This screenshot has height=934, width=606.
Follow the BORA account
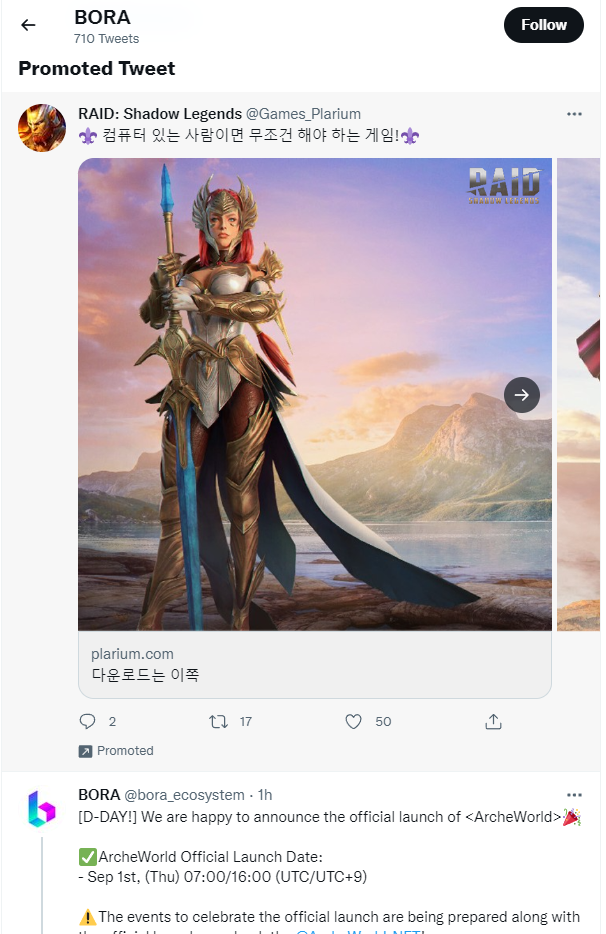tap(543, 25)
